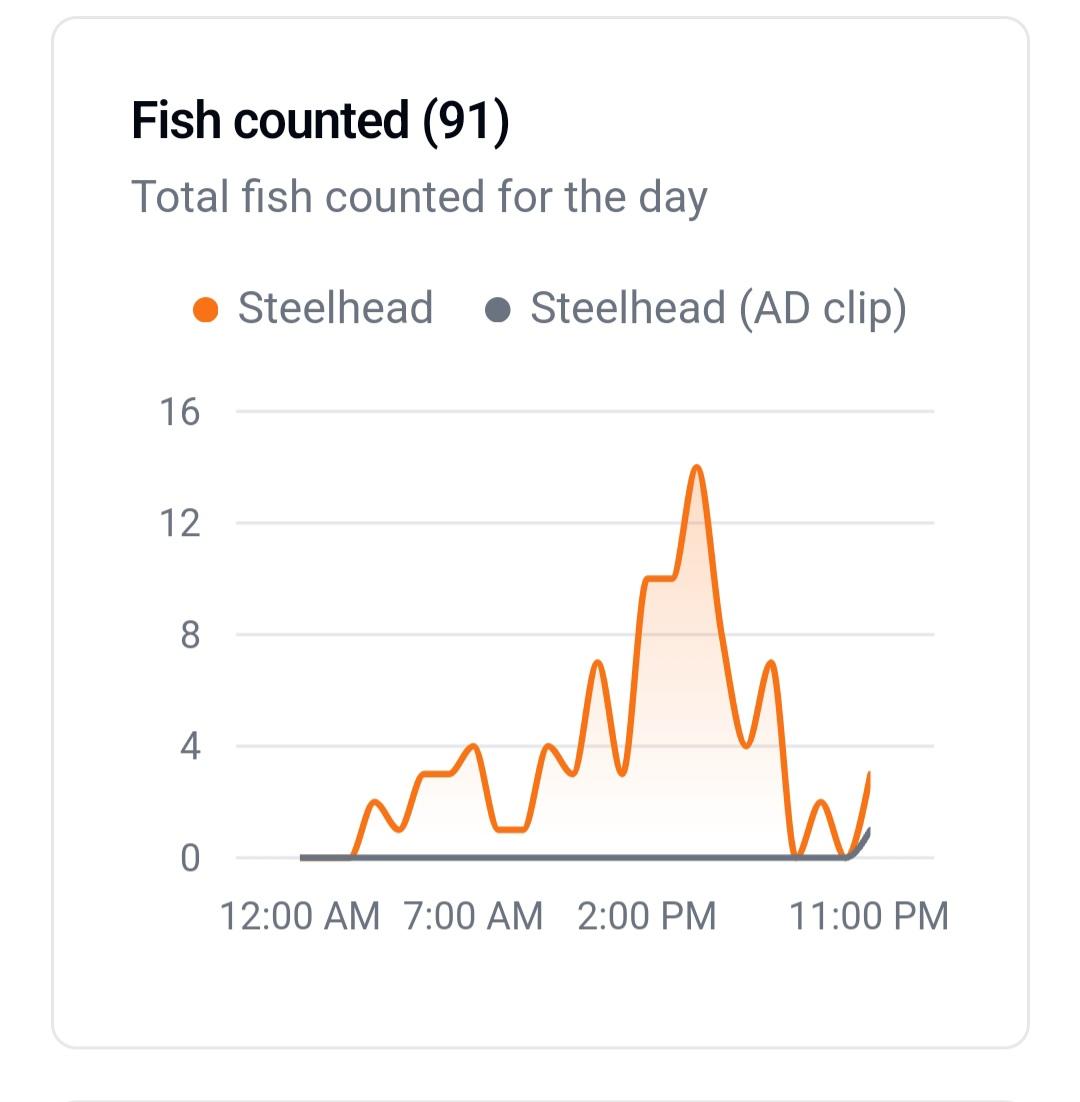Viewport: 1080px width, 1102px height.
Task: Click the 7:00 AM x-axis label
Action: pyautogui.click(x=473, y=916)
